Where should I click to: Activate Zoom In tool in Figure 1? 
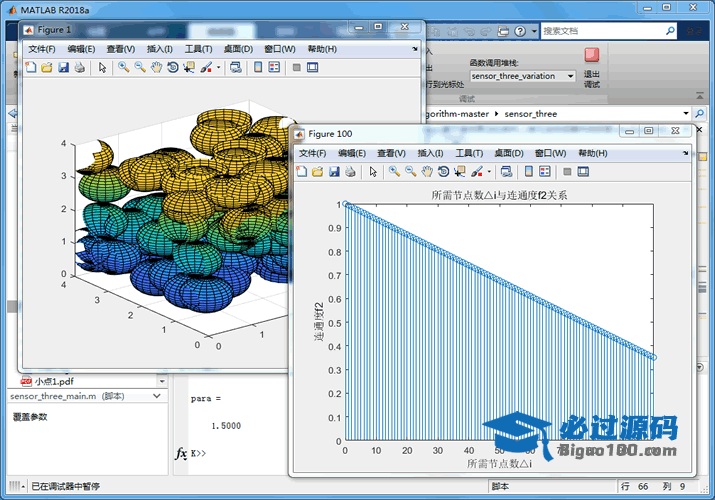(x=123, y=67)
